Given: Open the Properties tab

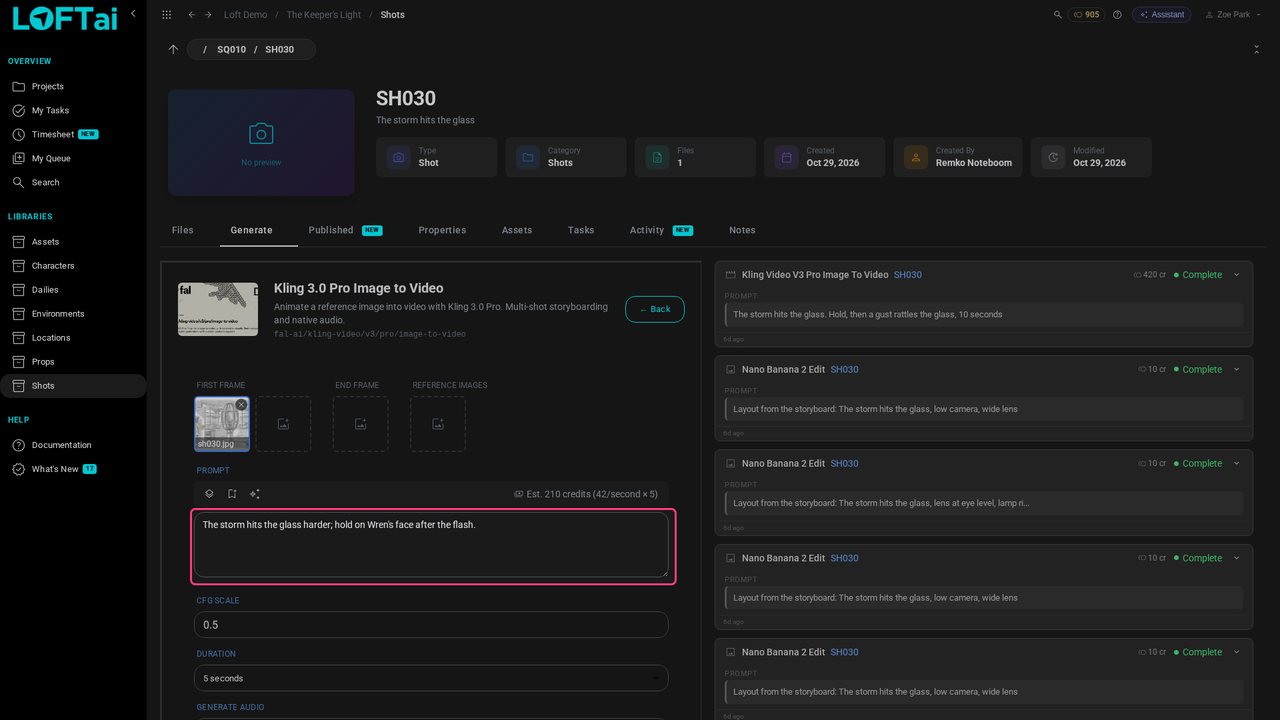Looking at the screenshot, I should pos(442,230).
